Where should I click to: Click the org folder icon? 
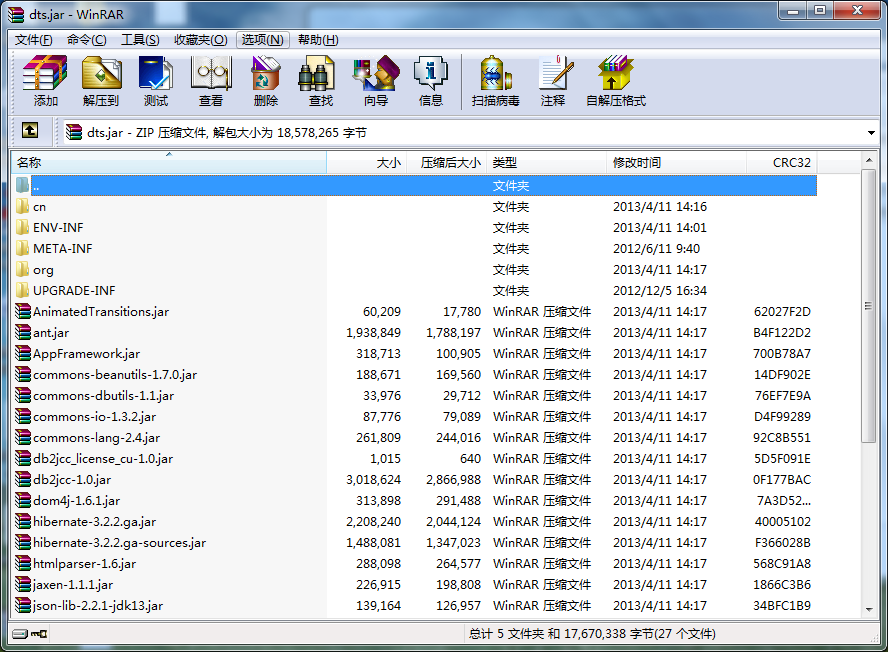(x=22, y=269)
